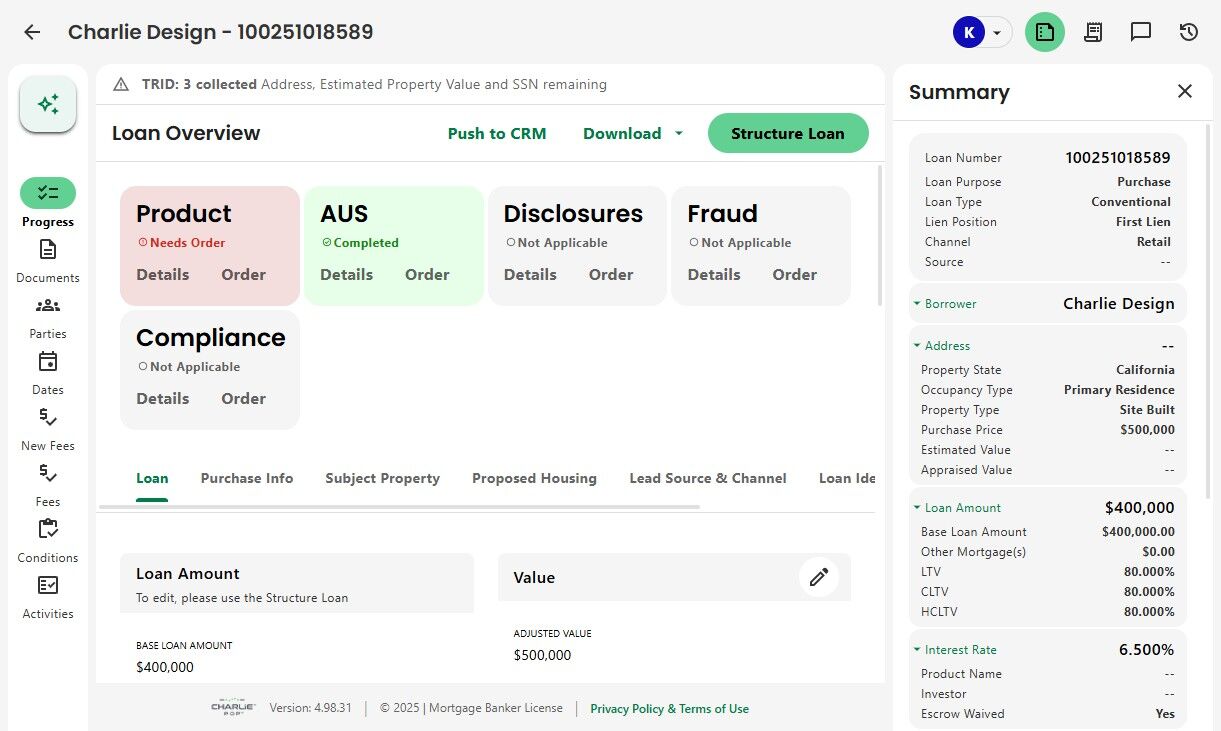This screenshot has width=1221, height=731.
Task: Open the AI sparkle assistant button
Action: [x=48, y=104]
